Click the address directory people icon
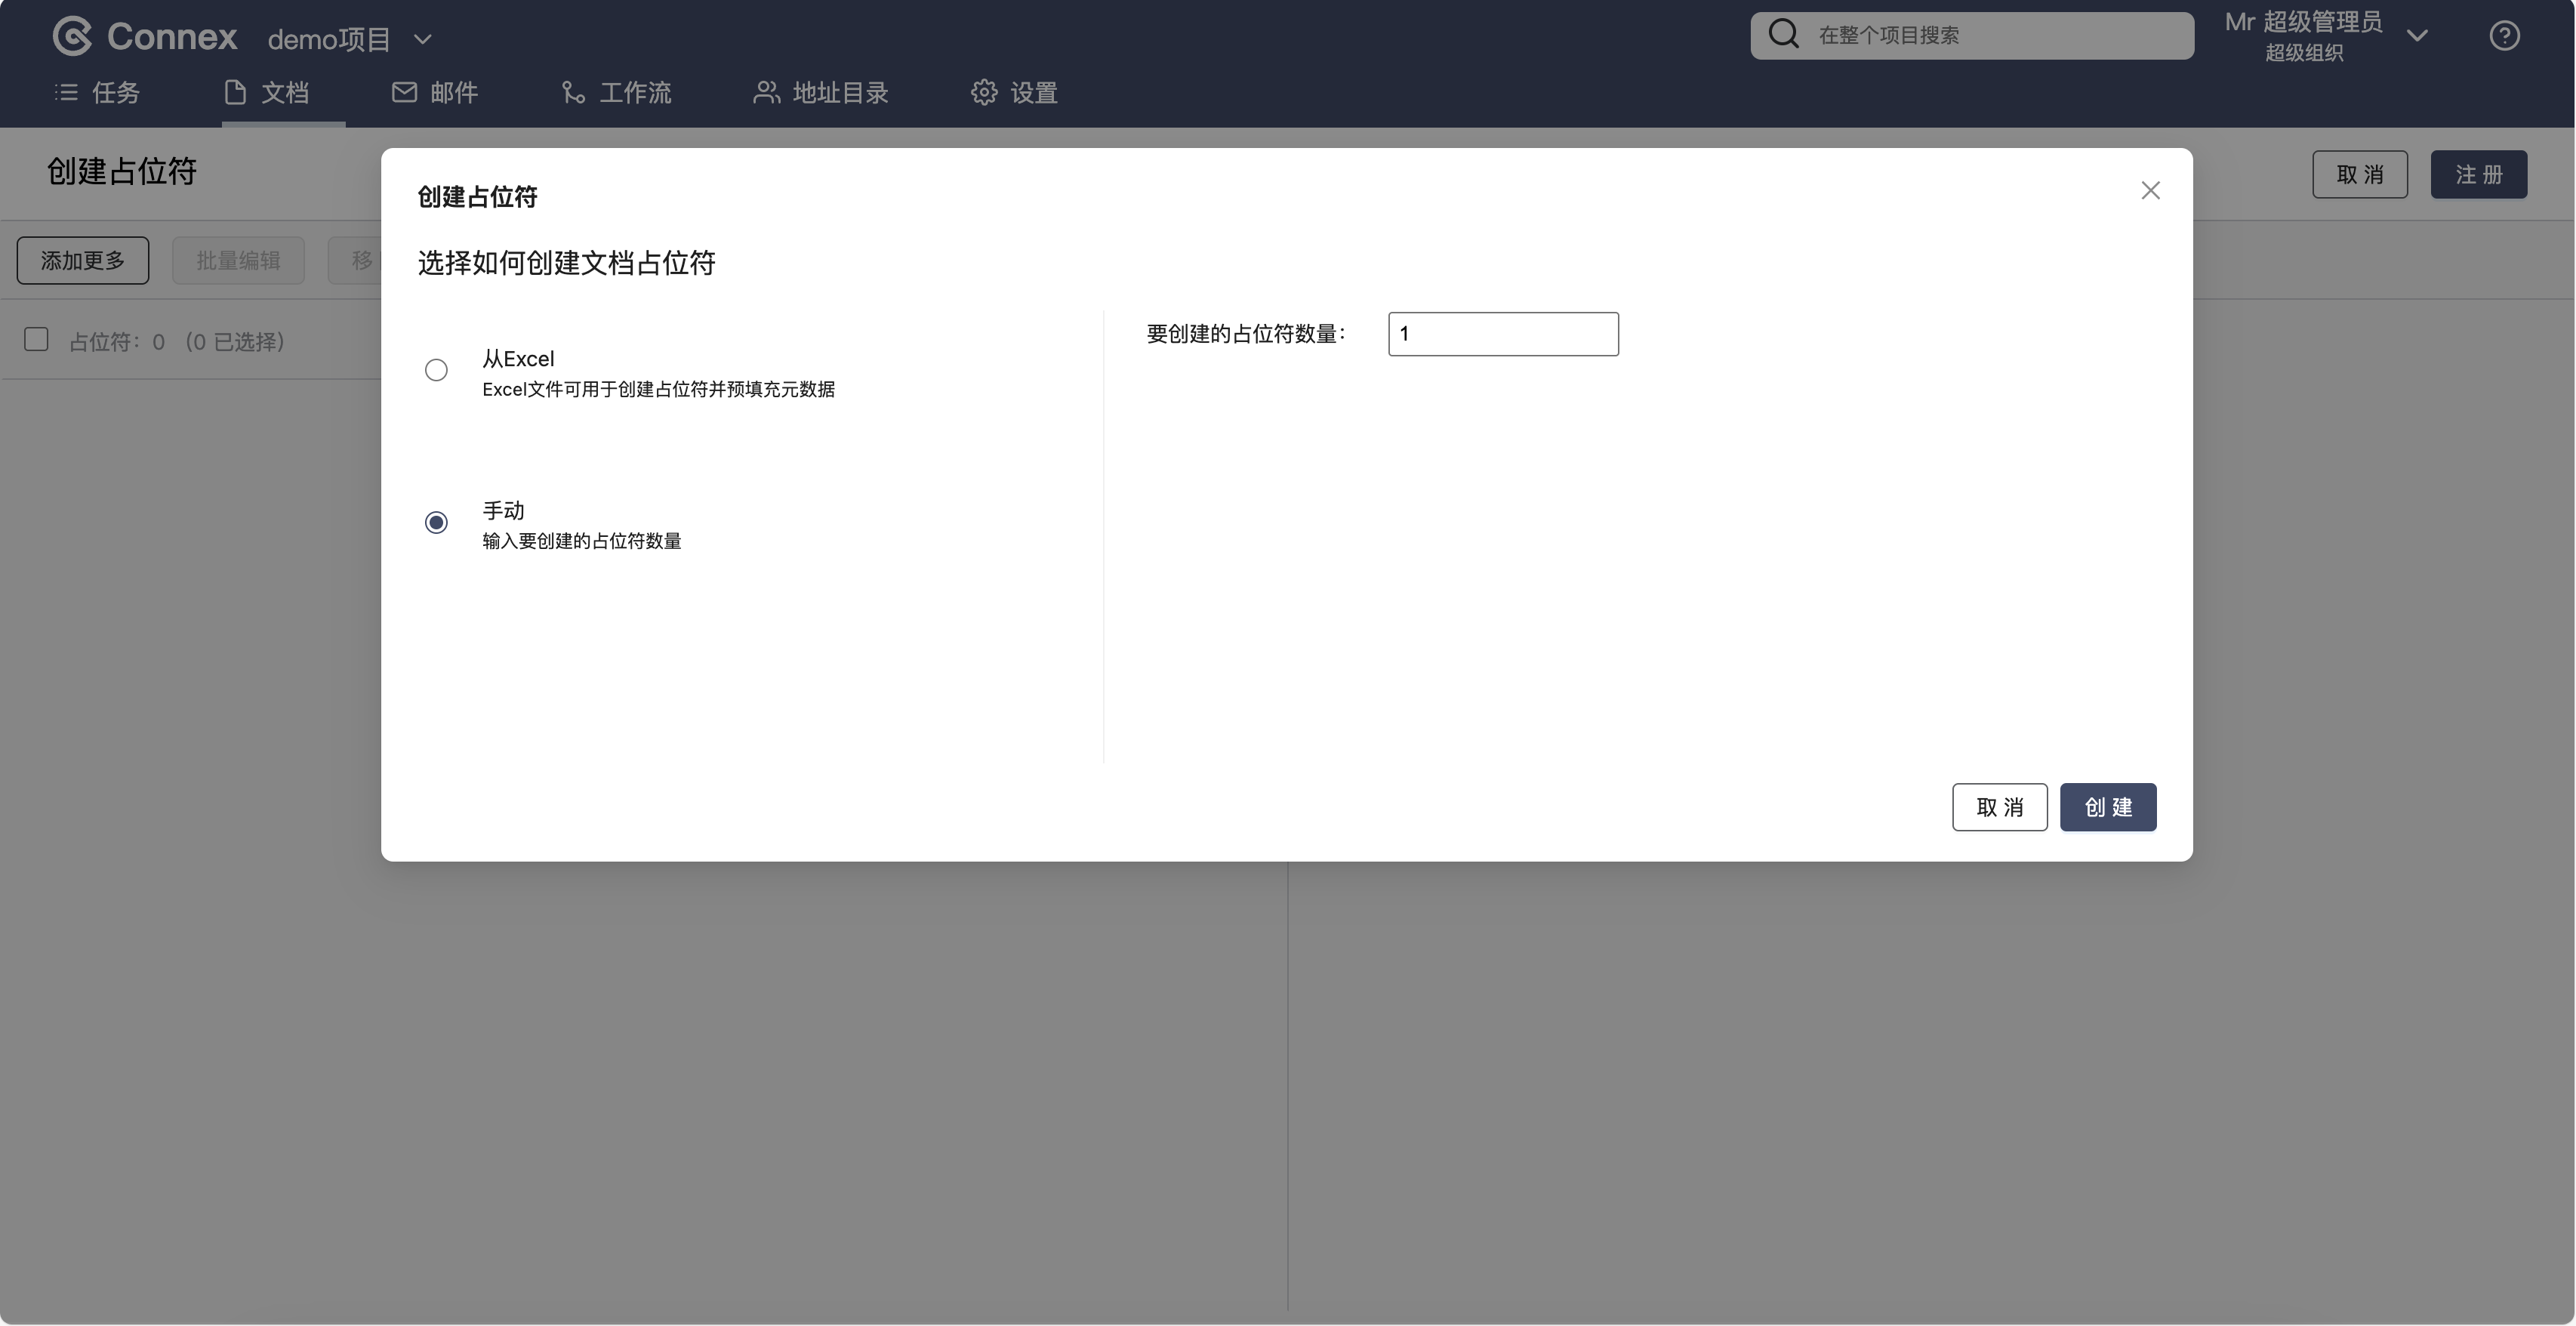Screen dimensions: 2576x1326 click(x=766, y=93)
